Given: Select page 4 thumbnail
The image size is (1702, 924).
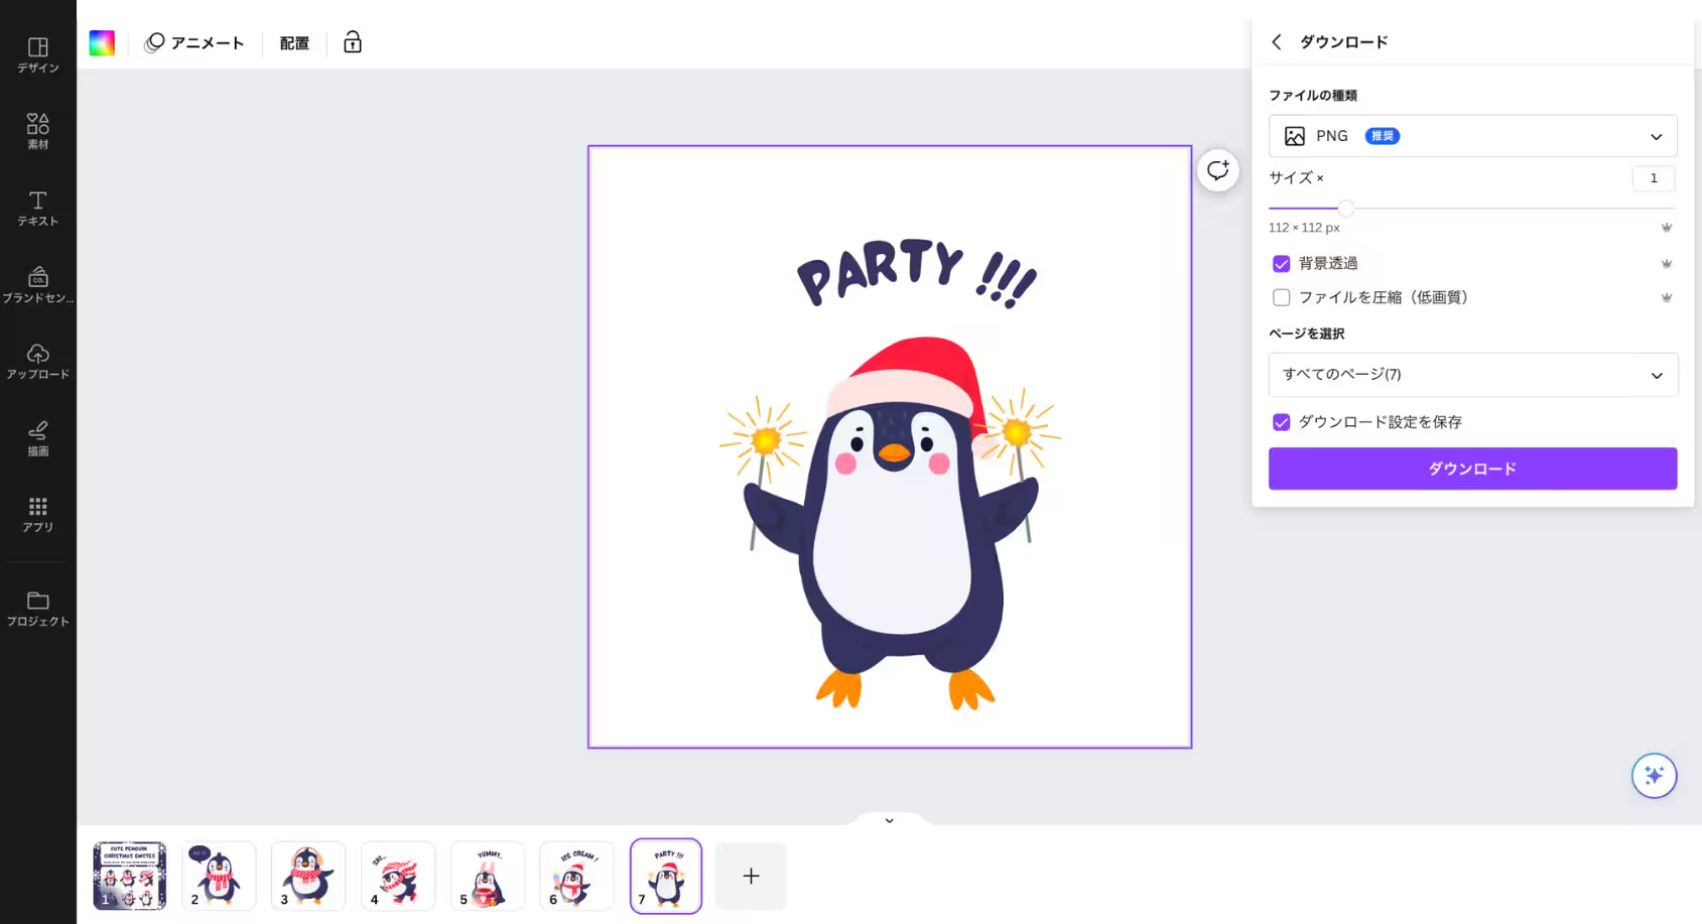Looking at the screenshot, I should click(398, 876).
